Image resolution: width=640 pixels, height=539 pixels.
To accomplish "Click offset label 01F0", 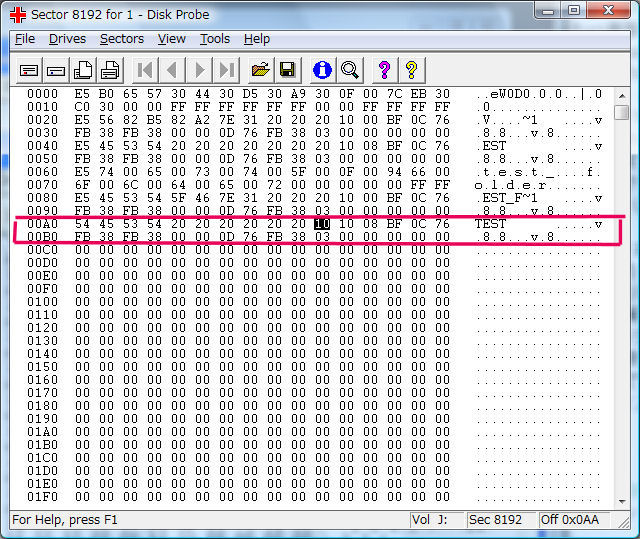I will pyautogui.click(x=42, y=497).
